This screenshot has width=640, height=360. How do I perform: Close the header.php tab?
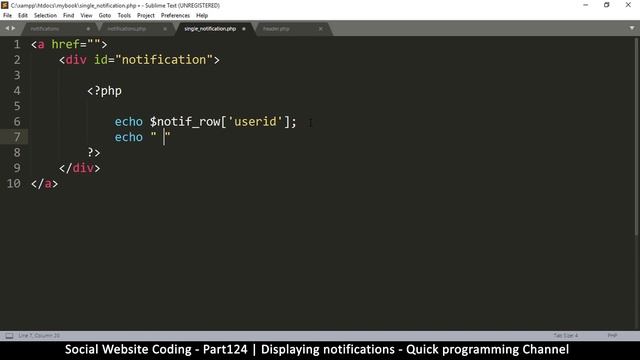pos(321,29)
